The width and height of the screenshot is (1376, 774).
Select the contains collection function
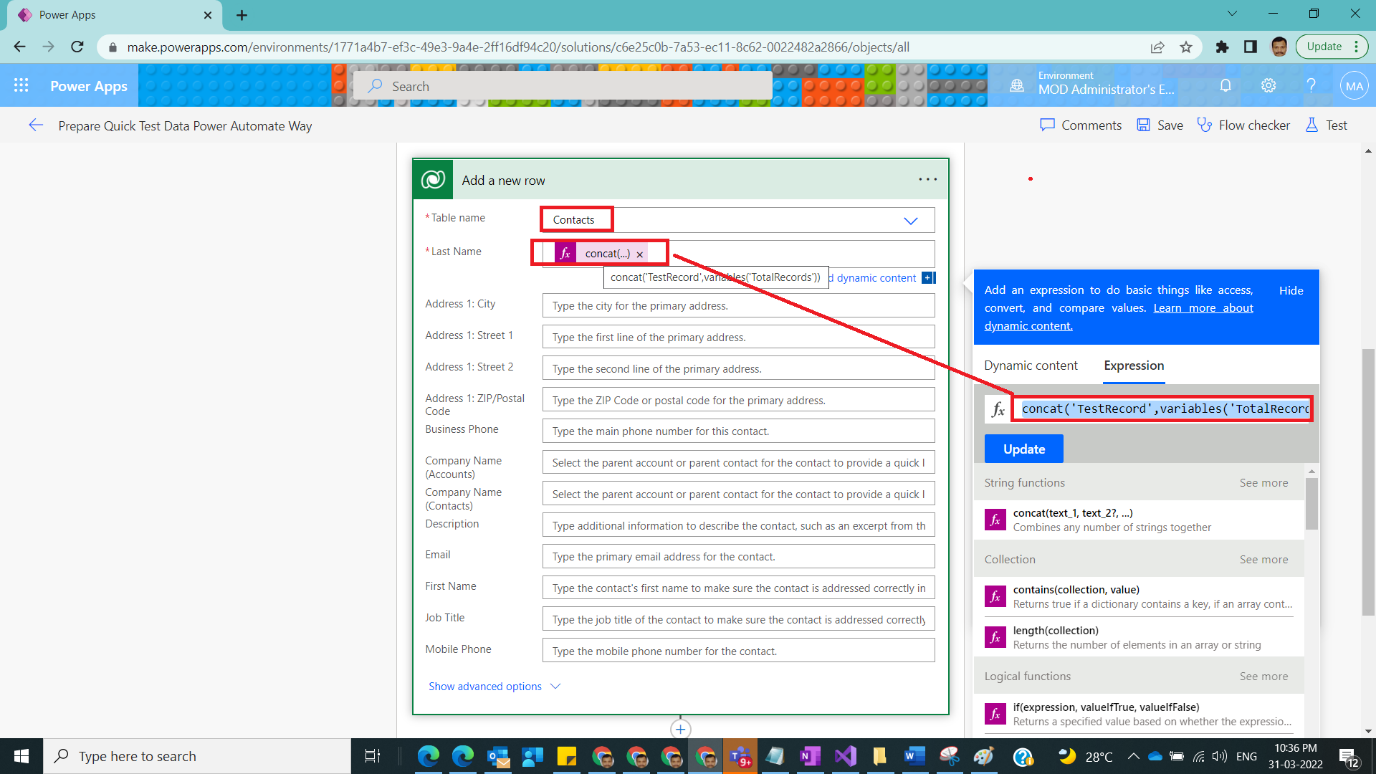point(1100,595)
